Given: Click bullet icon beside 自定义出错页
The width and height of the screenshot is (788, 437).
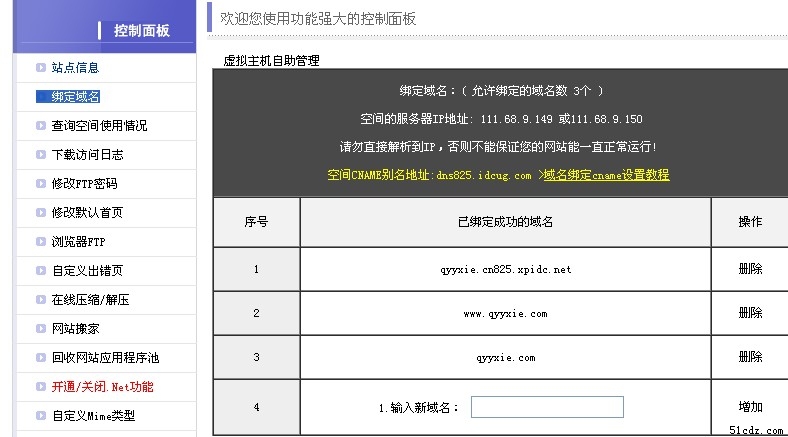Looking at the screenshot, I should [x=41, y=271].
